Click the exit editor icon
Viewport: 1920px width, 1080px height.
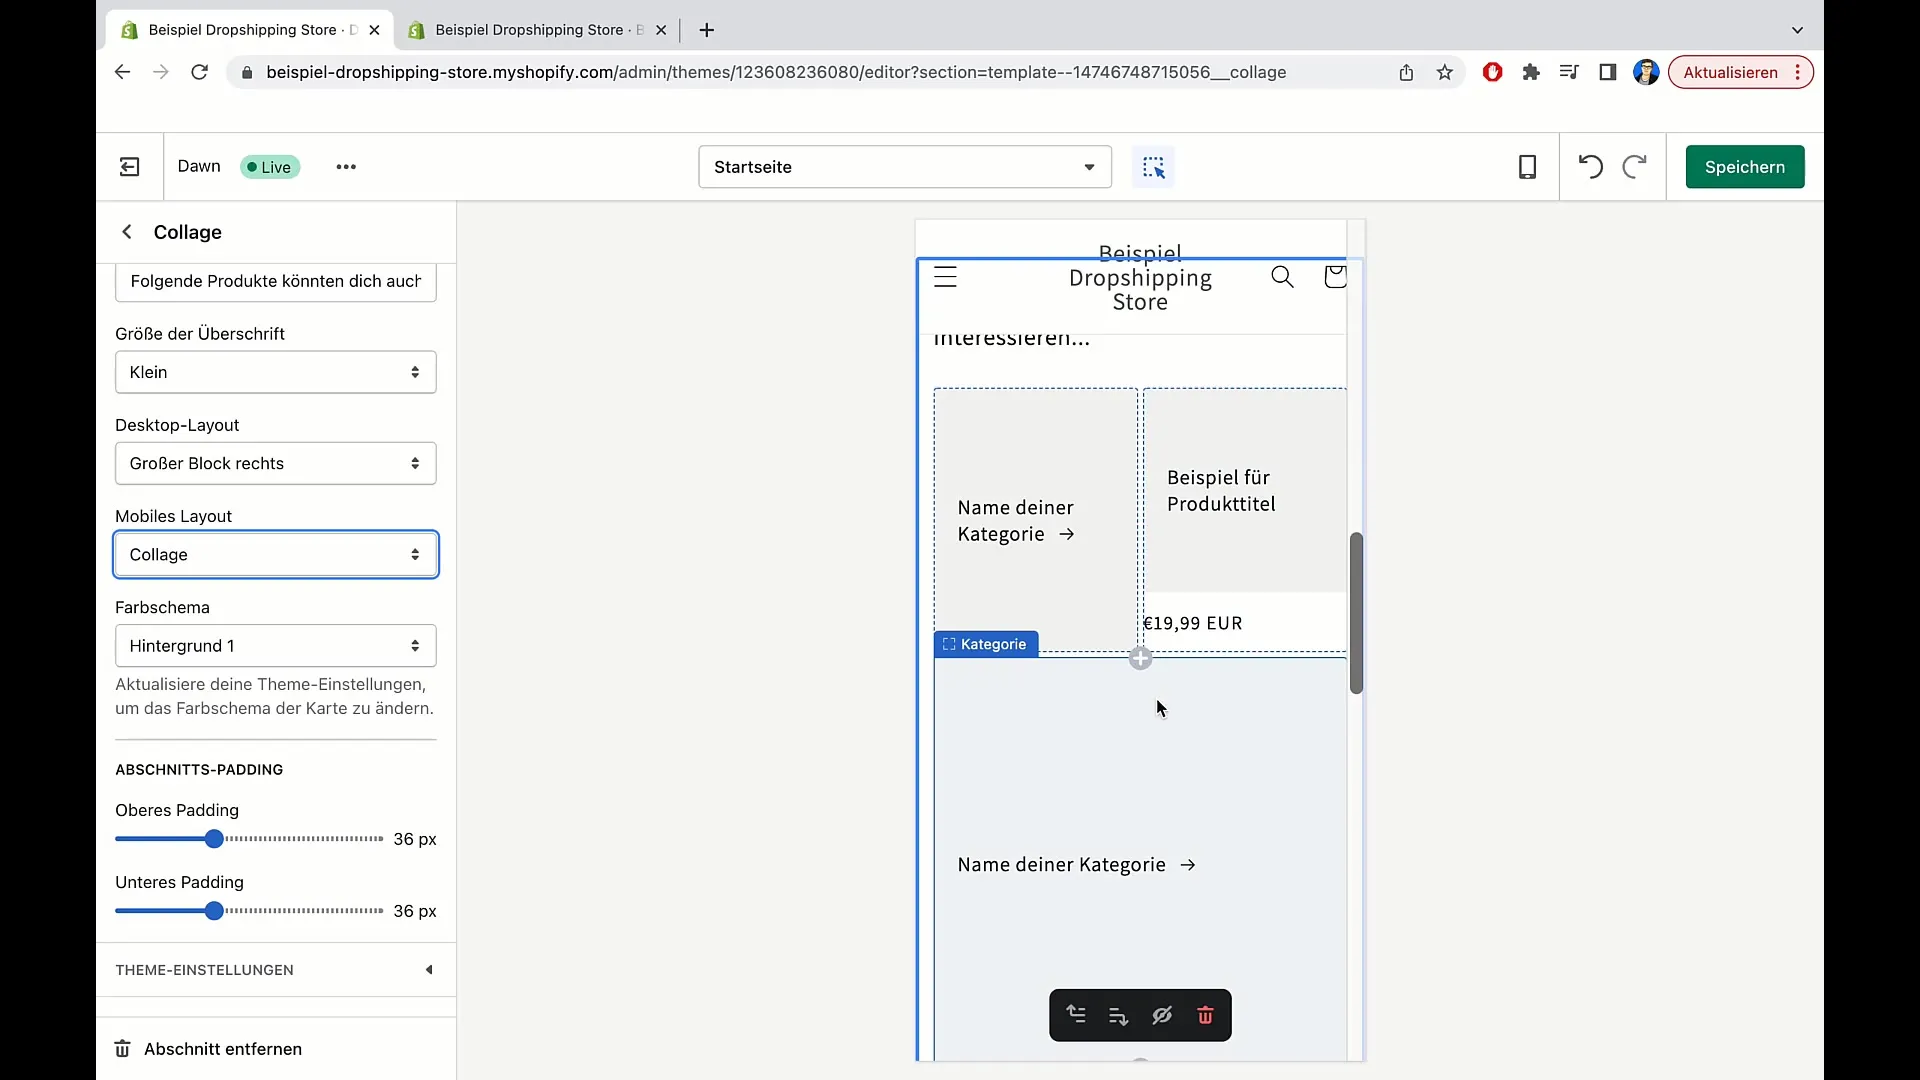click(130, 167)
